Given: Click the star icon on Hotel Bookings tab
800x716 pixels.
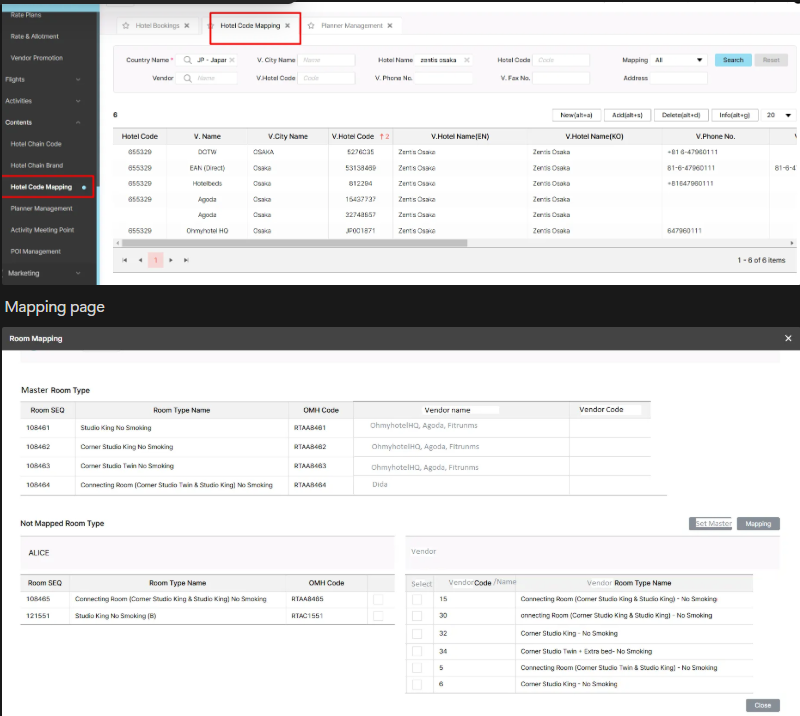Looking at the screenshot, I should (x=125, y=25).
